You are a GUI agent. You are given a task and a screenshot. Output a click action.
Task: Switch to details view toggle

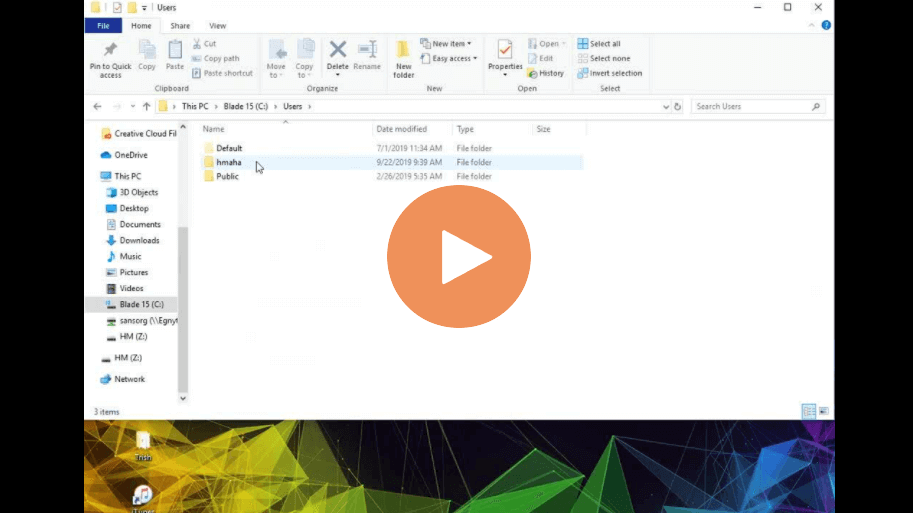tap(808, 411)
